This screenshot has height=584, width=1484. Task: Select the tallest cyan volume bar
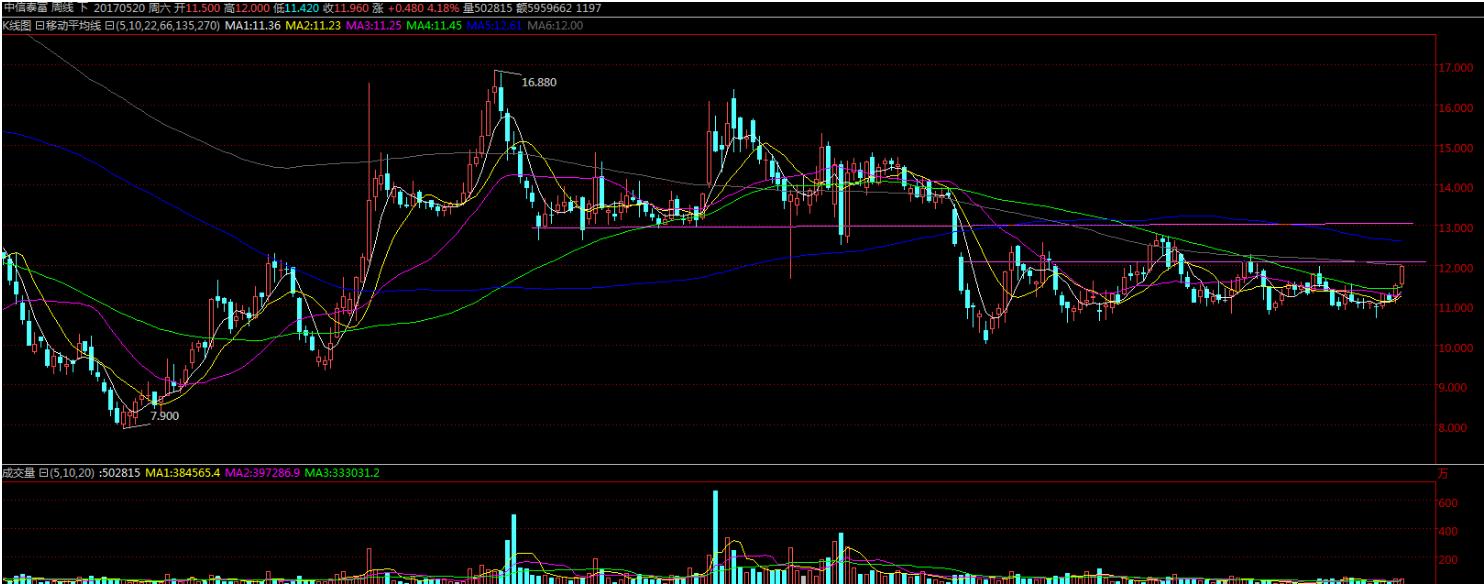tap(716, 536)
